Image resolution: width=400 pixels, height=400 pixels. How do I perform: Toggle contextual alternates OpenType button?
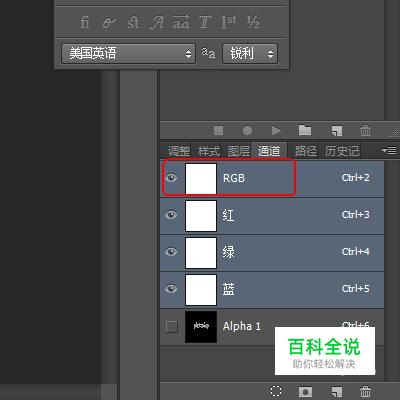tap(109, 23)
